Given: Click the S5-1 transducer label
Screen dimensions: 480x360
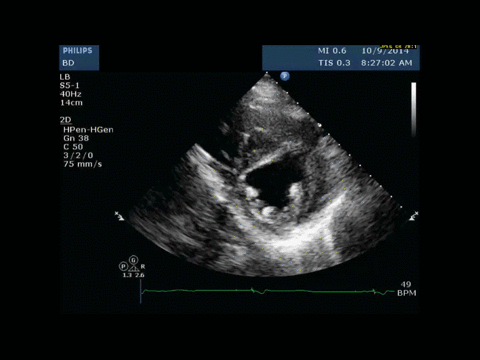Looking at the screenshot, I should pyautogui.click(x=70, y=85).
